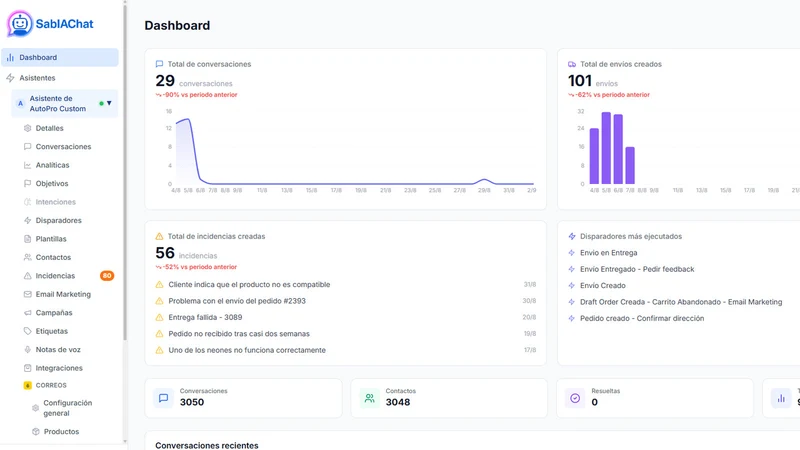Click the trigger 'Envío Entregado - Pedir feedback'
Image resolution: width=800 pixels, height=450 pixels.
[x=637, y=269]
